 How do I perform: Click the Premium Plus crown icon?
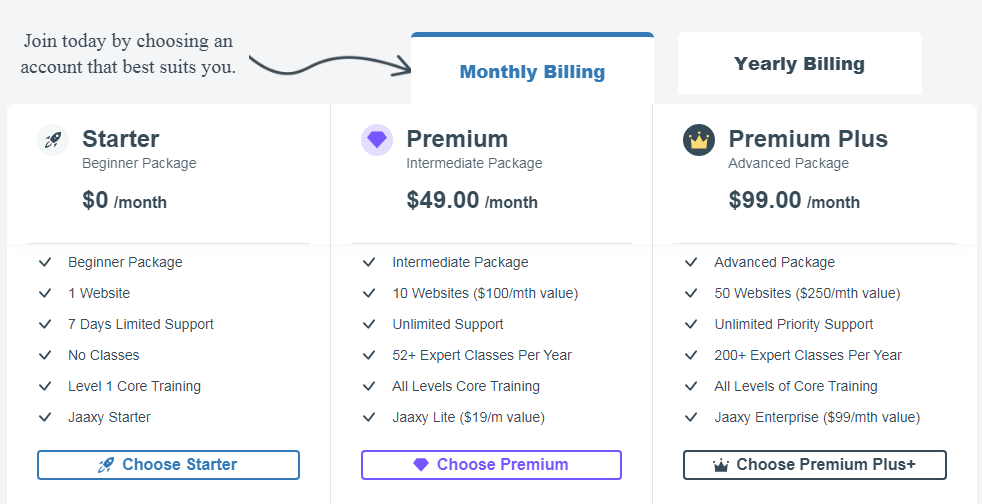pyautogui.click(x=699, y=140)
